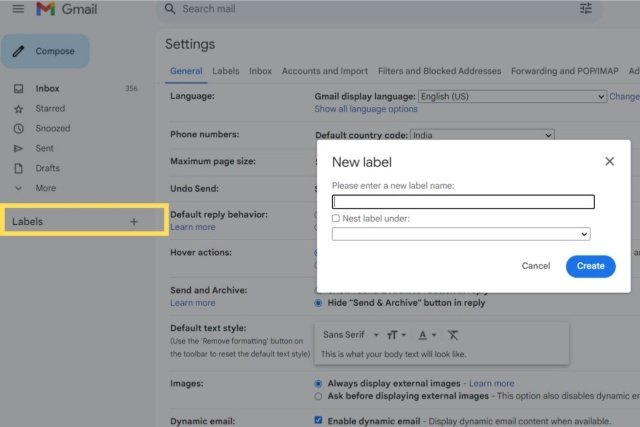The image size is (640, 427).
Task: Open Default country code dropdown
Action: tap(482, 135)
